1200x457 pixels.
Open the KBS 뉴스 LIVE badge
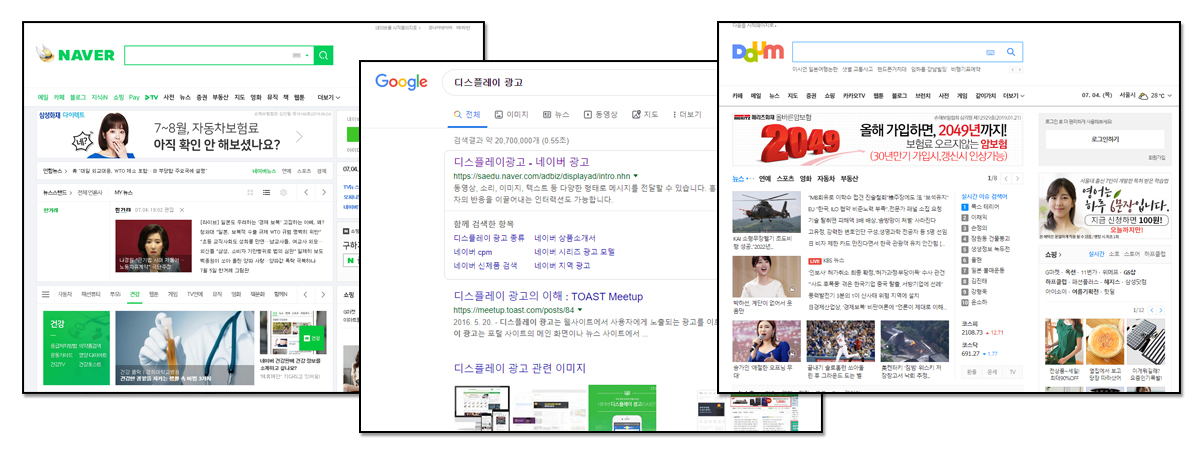pyautogui.click(x=813, y=260)
